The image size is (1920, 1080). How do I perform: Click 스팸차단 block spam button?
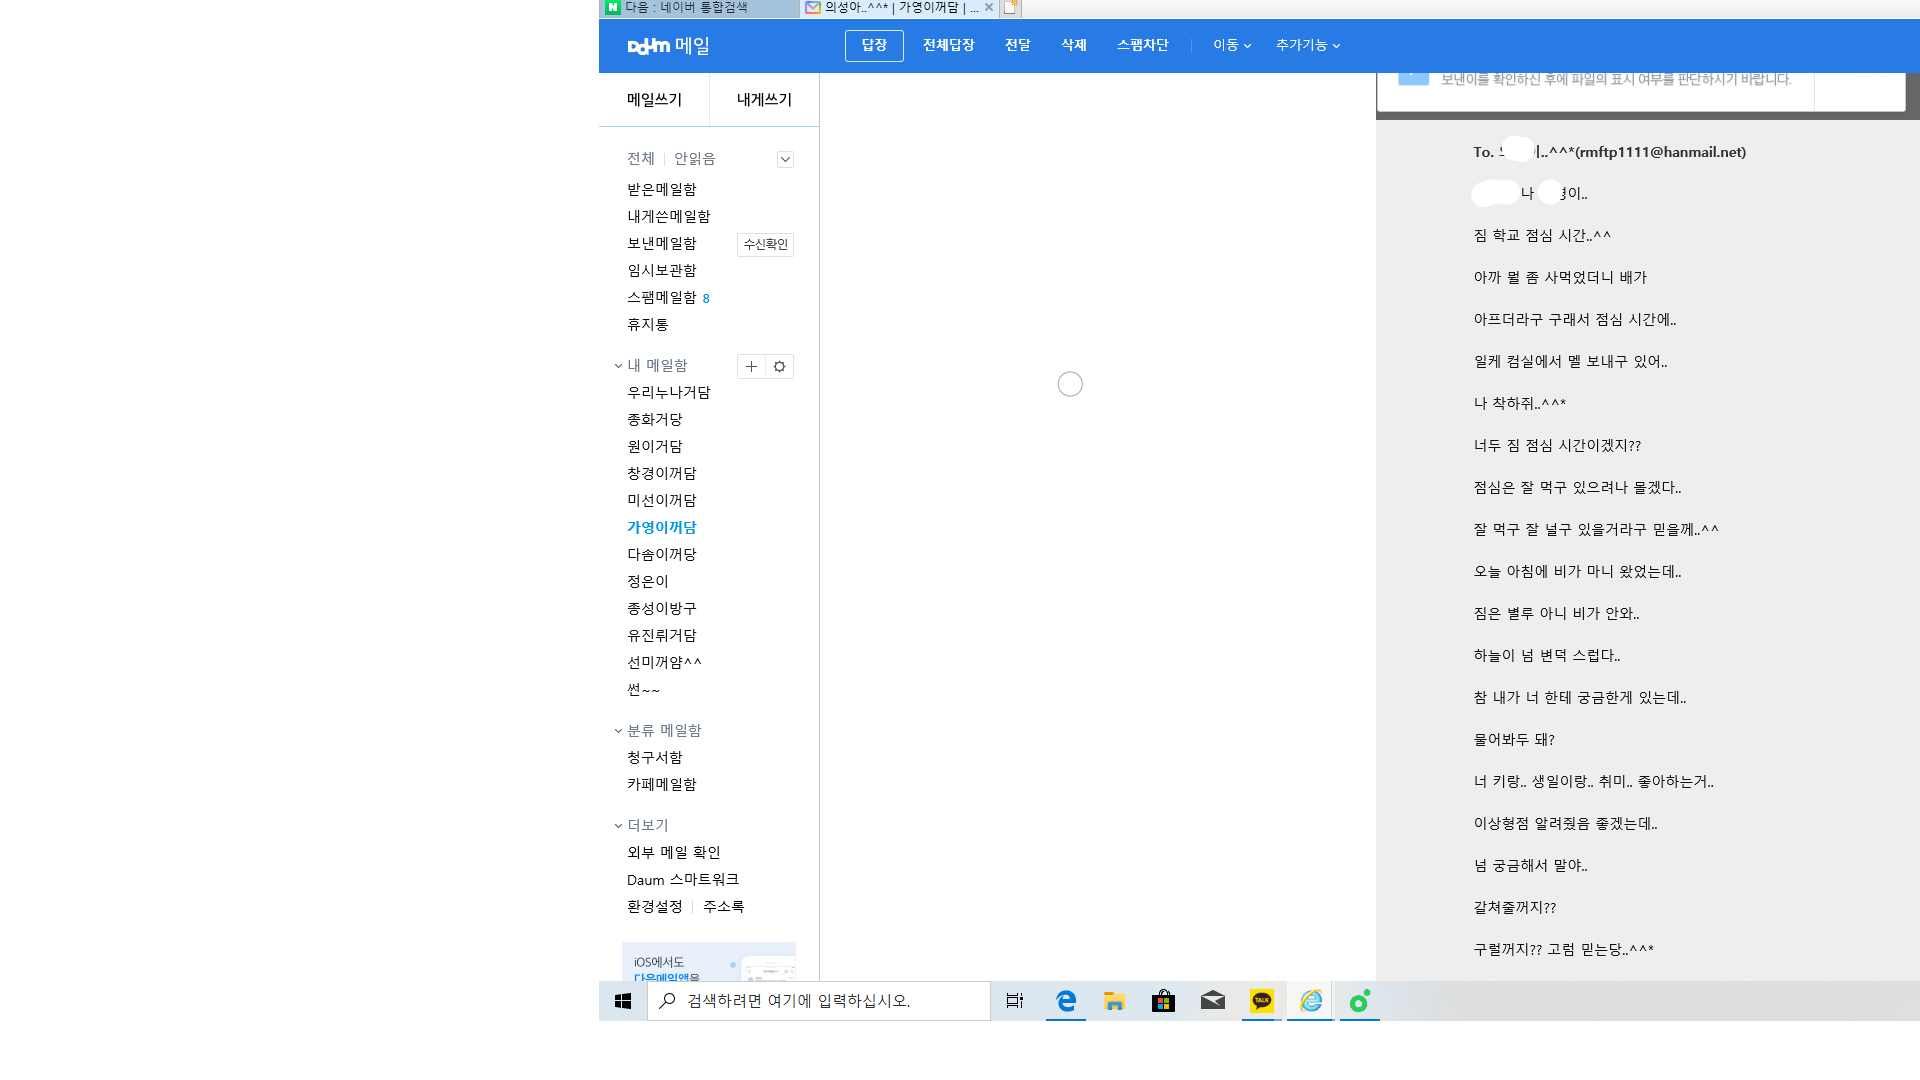(1142, 45)
